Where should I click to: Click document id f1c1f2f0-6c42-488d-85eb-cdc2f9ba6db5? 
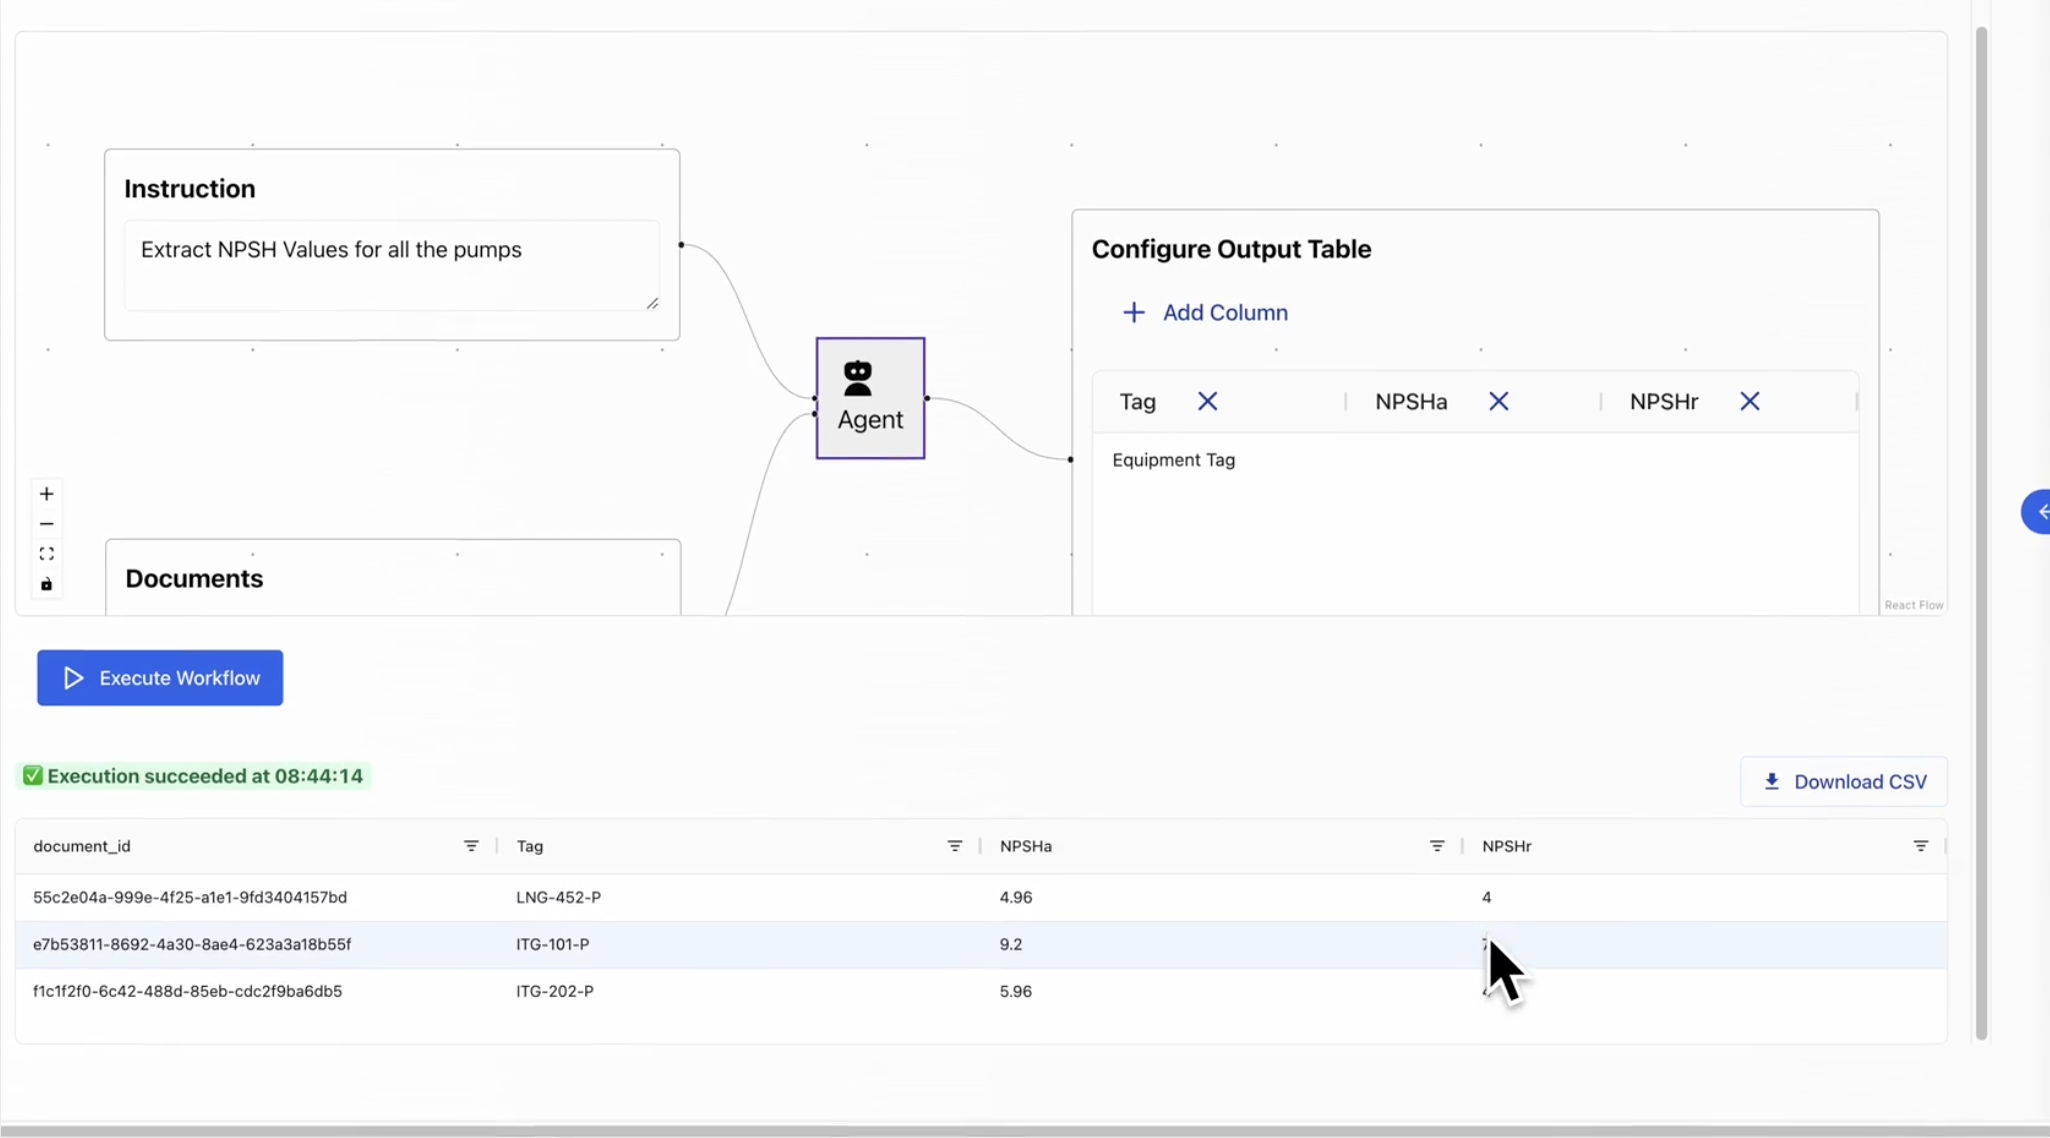187,991
